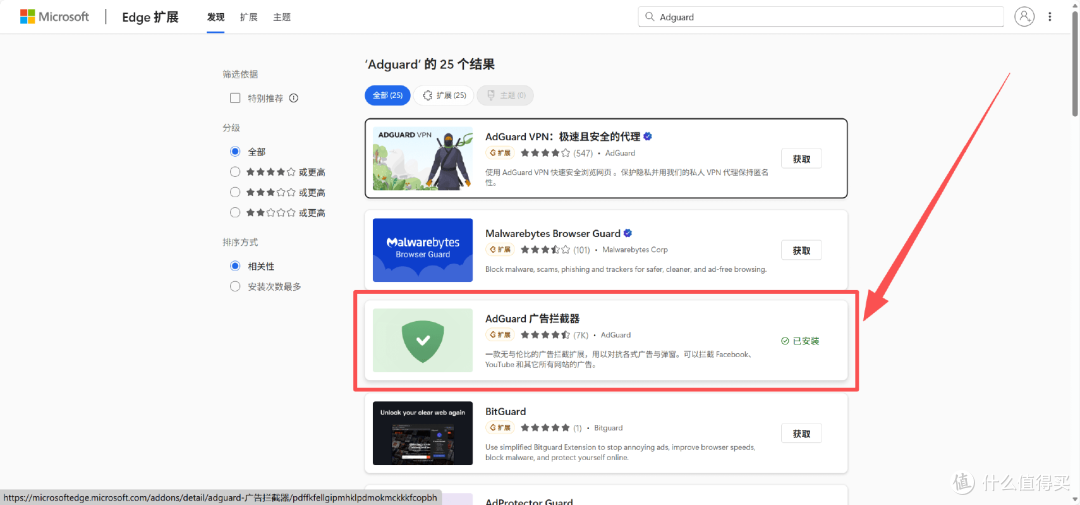The width and height of the screenshot is (1080, 505).
Task: Click the 扩展 badge under Malwarebytes Browser Guard
Action: (500, 249)
